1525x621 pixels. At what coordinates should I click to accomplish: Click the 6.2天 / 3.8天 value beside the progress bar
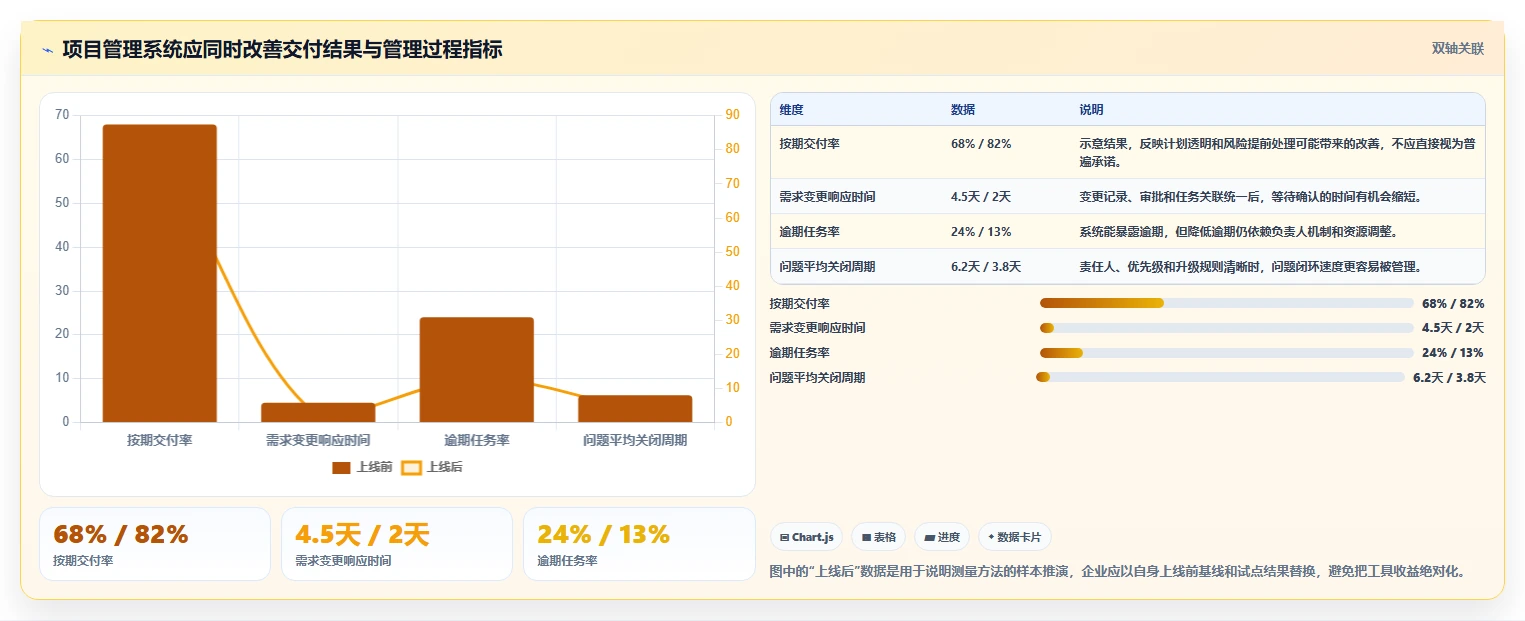pyautogui.click(x=1449, y=377)
